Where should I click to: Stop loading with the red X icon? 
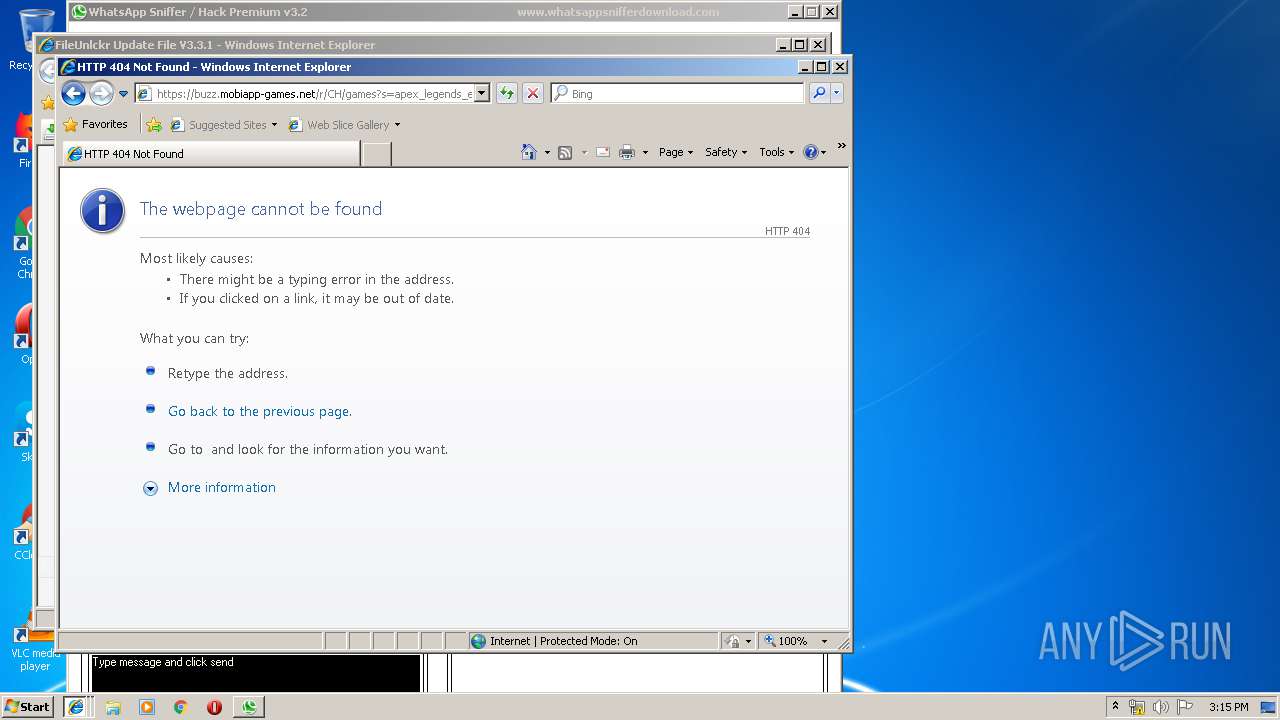point(533,94)
